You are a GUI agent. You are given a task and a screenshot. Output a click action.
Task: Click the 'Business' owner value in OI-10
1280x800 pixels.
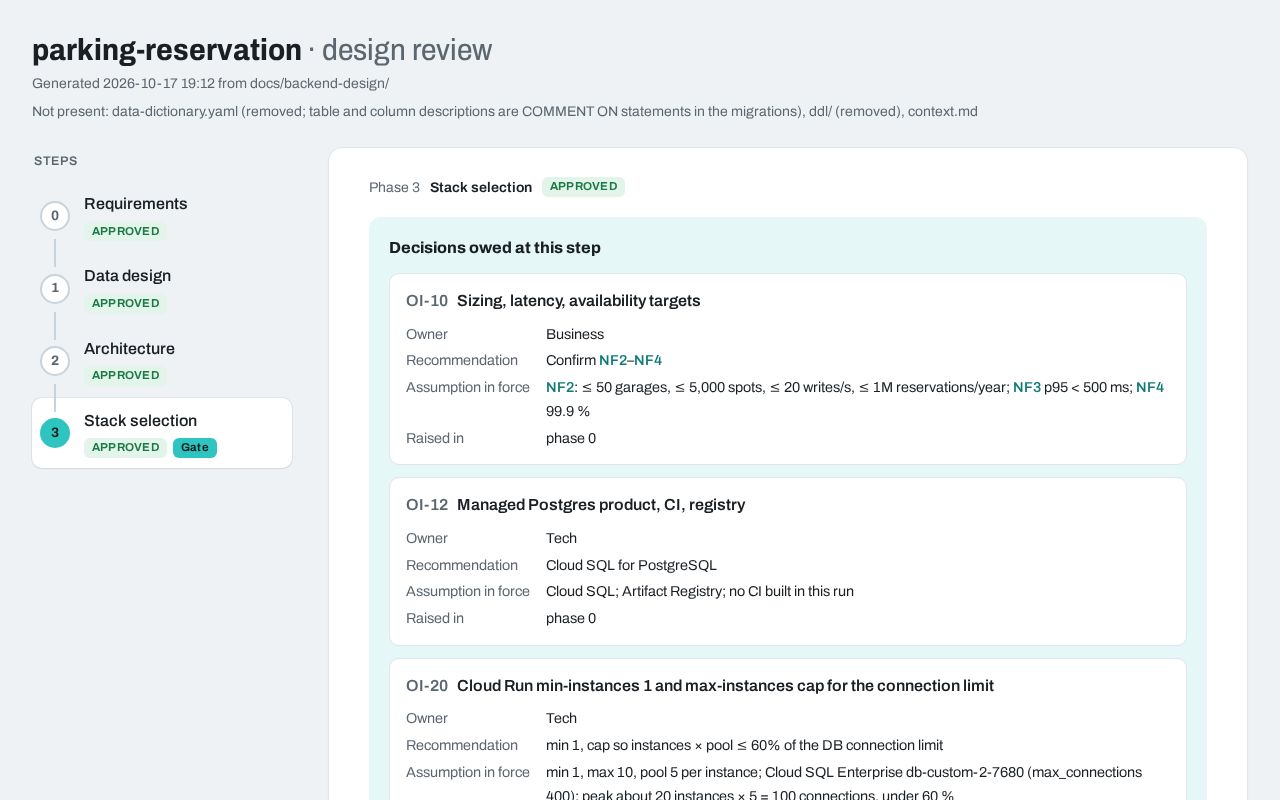575,335
